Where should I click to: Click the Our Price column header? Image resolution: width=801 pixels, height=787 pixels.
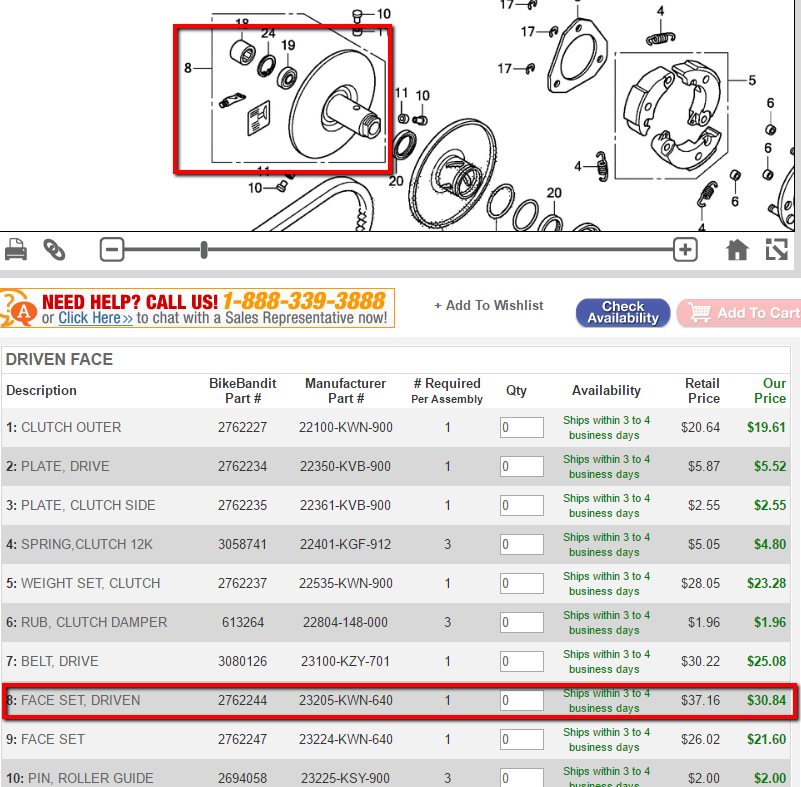coord(770,391)
